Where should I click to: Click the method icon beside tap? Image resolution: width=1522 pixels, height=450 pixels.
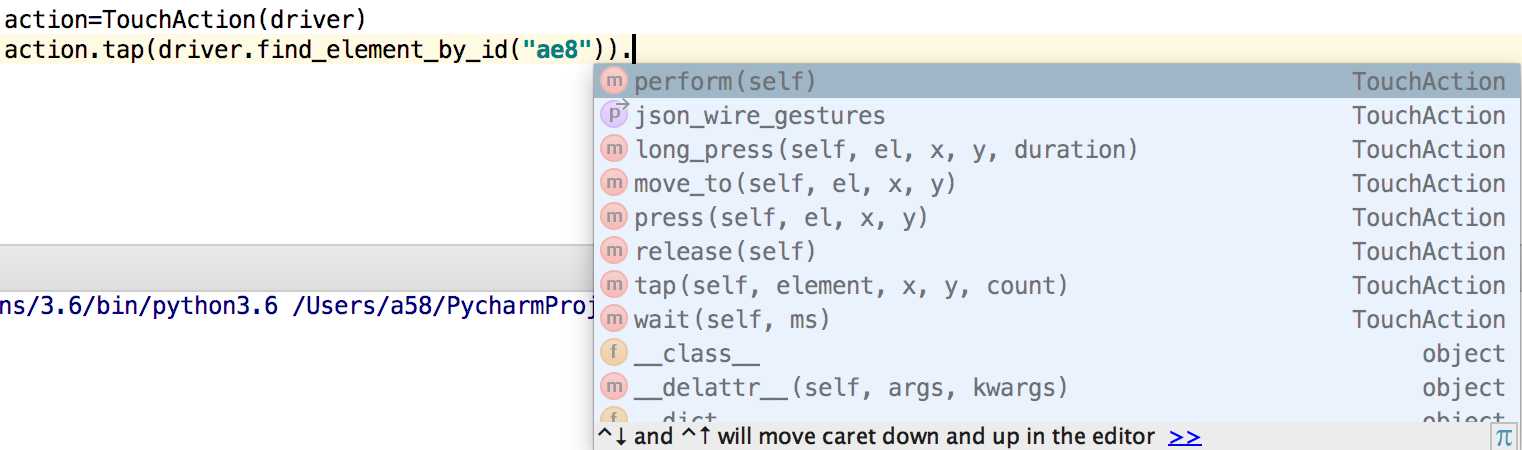pyautogui.click(x=613, y=286)
